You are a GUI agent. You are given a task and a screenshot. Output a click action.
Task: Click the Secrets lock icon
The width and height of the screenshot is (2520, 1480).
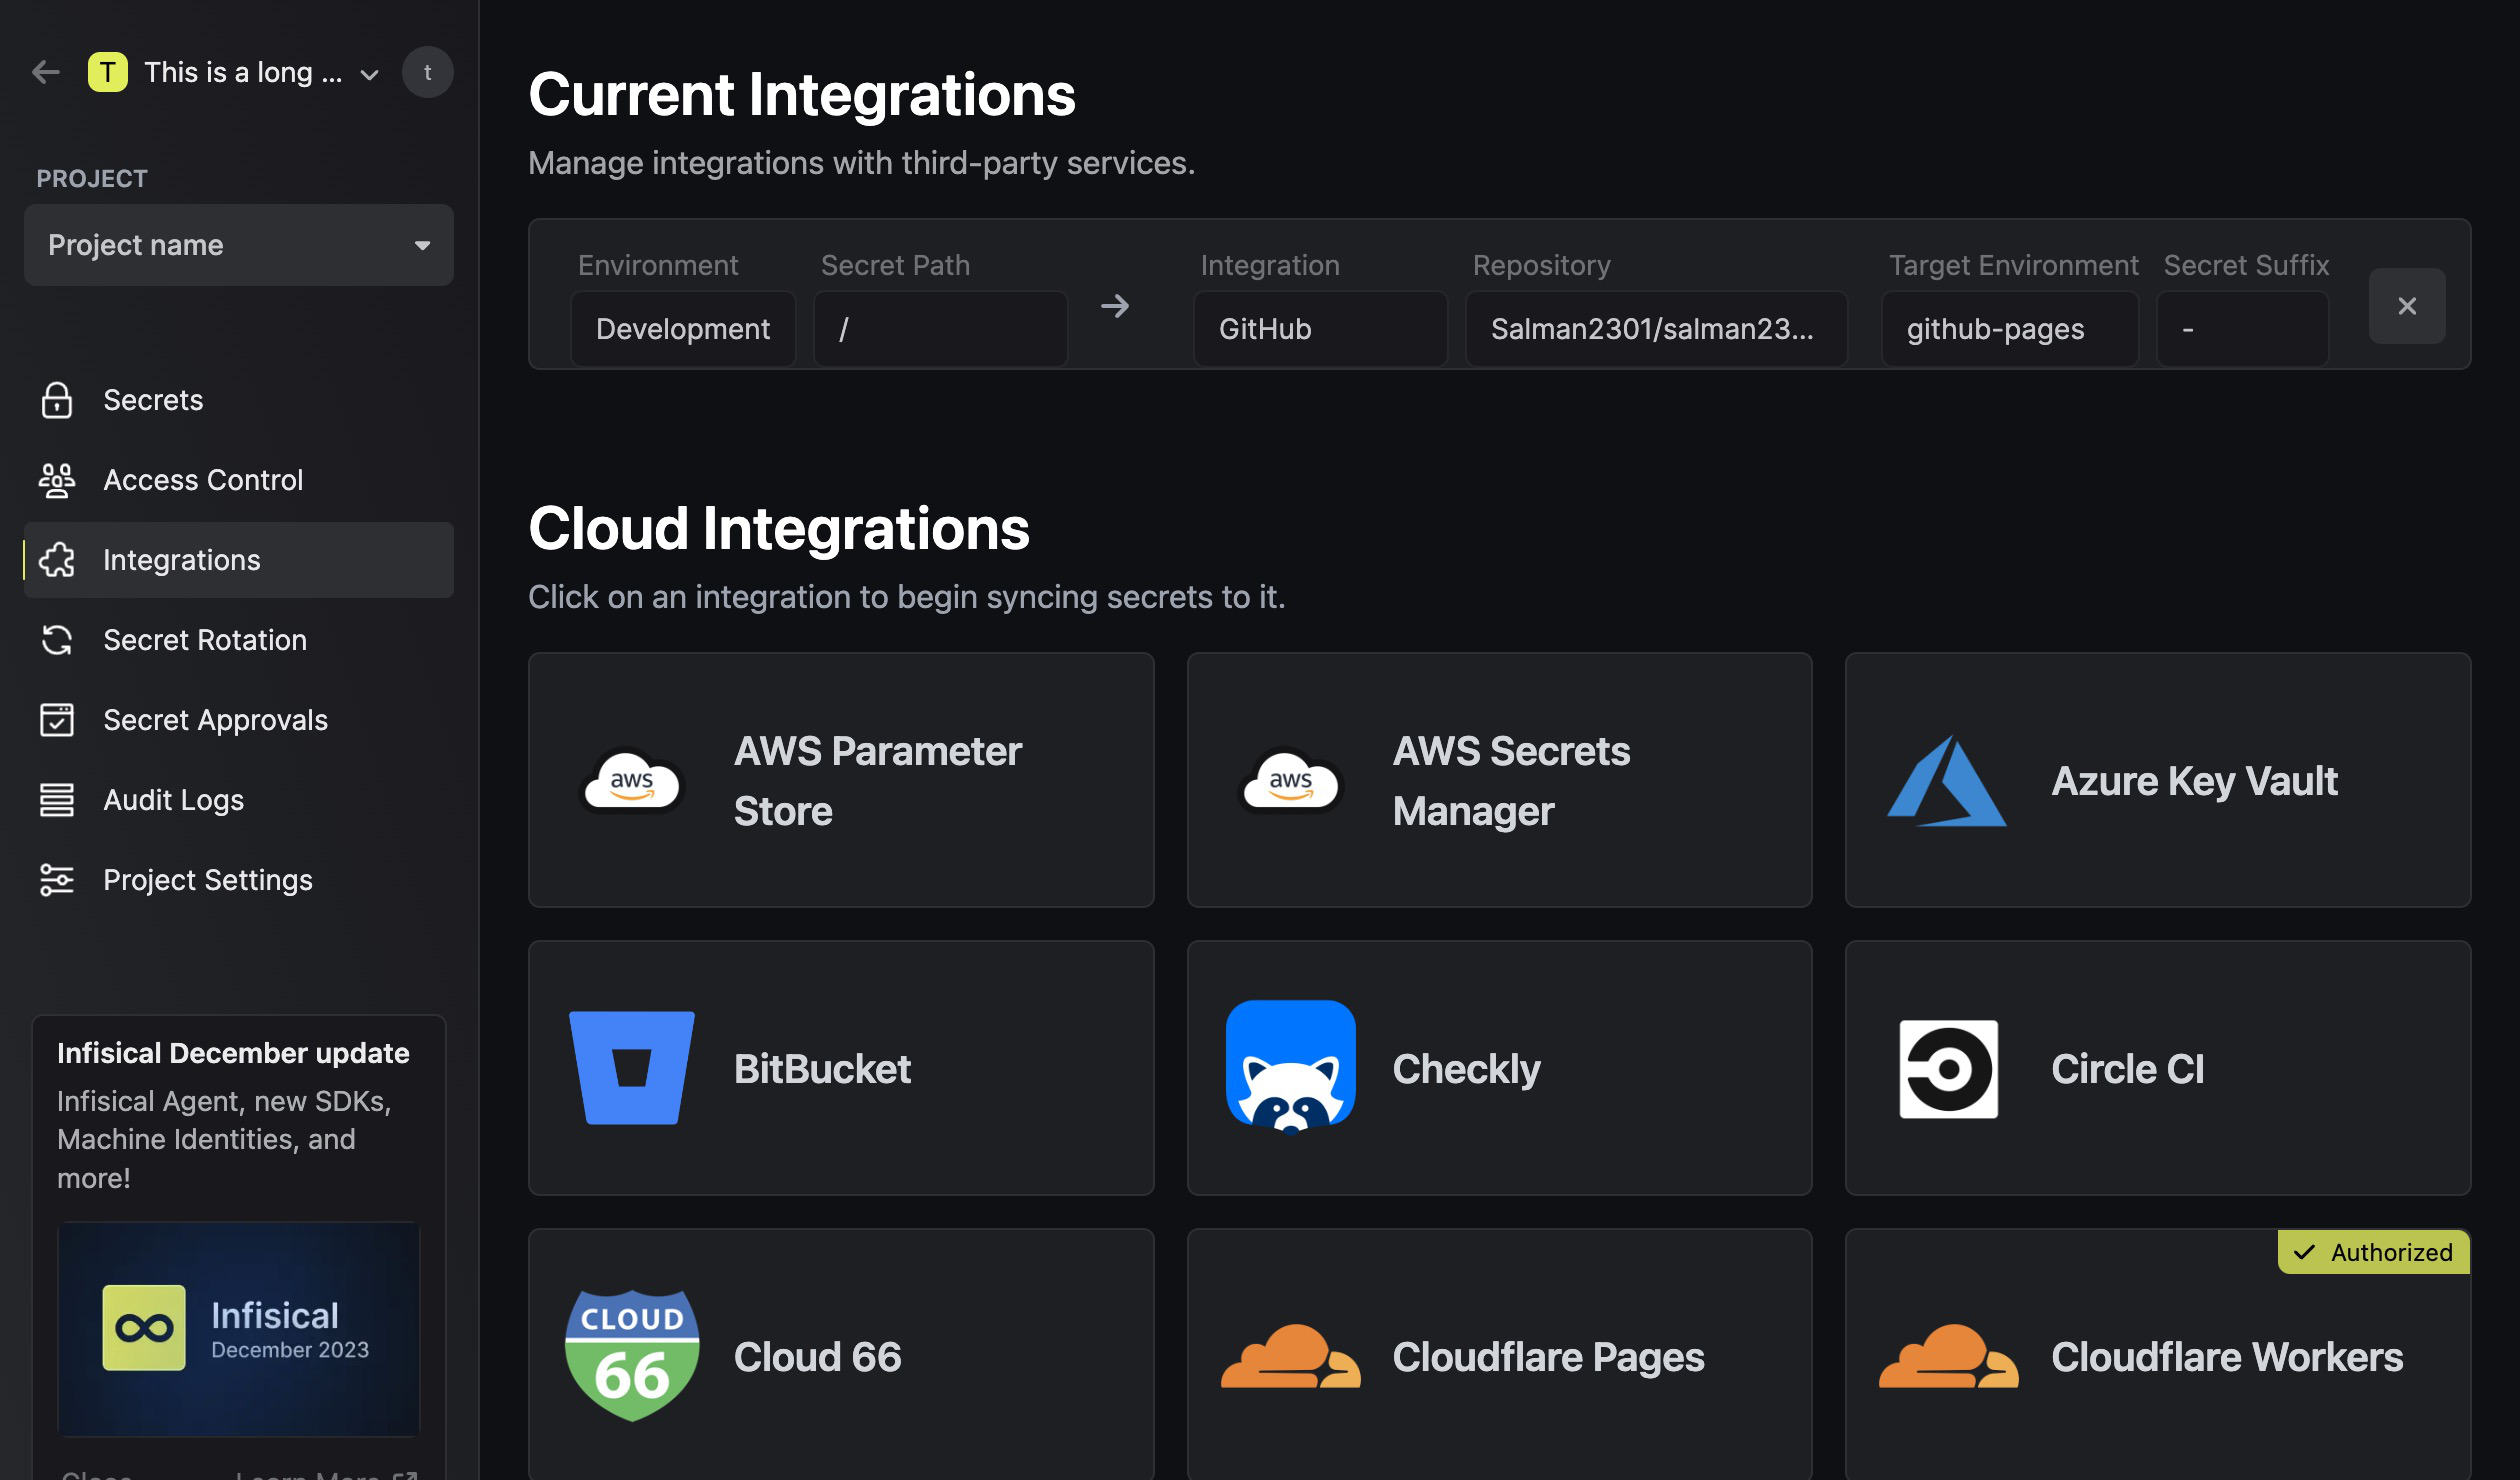pos(57,400)
